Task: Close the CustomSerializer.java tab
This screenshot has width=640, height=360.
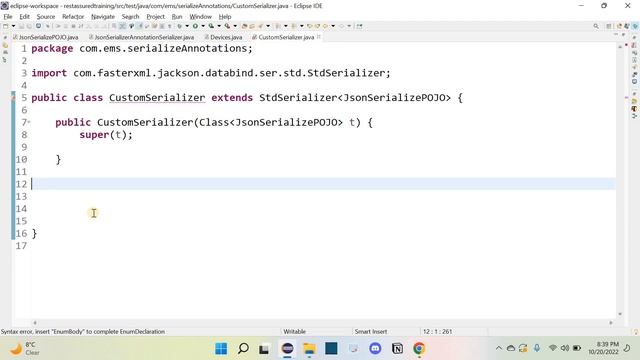Action: point(319,37)
